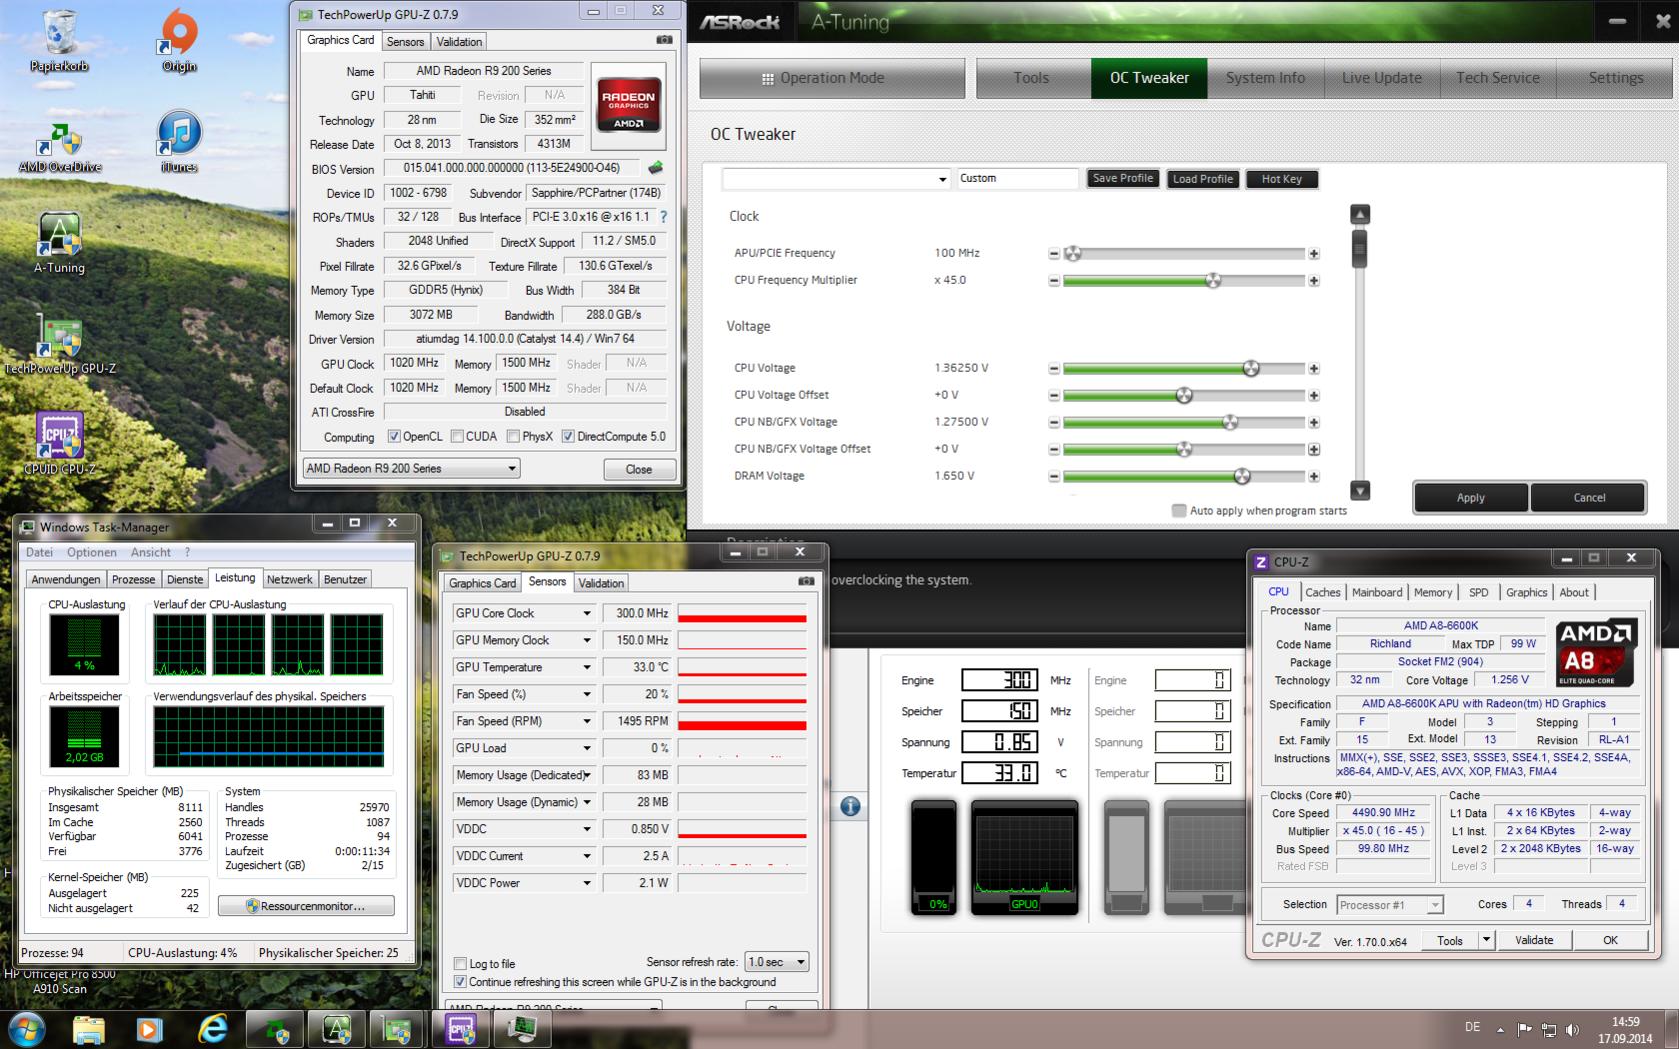Open the GPU Core Clock sensor dropdown

click(587, 613)
